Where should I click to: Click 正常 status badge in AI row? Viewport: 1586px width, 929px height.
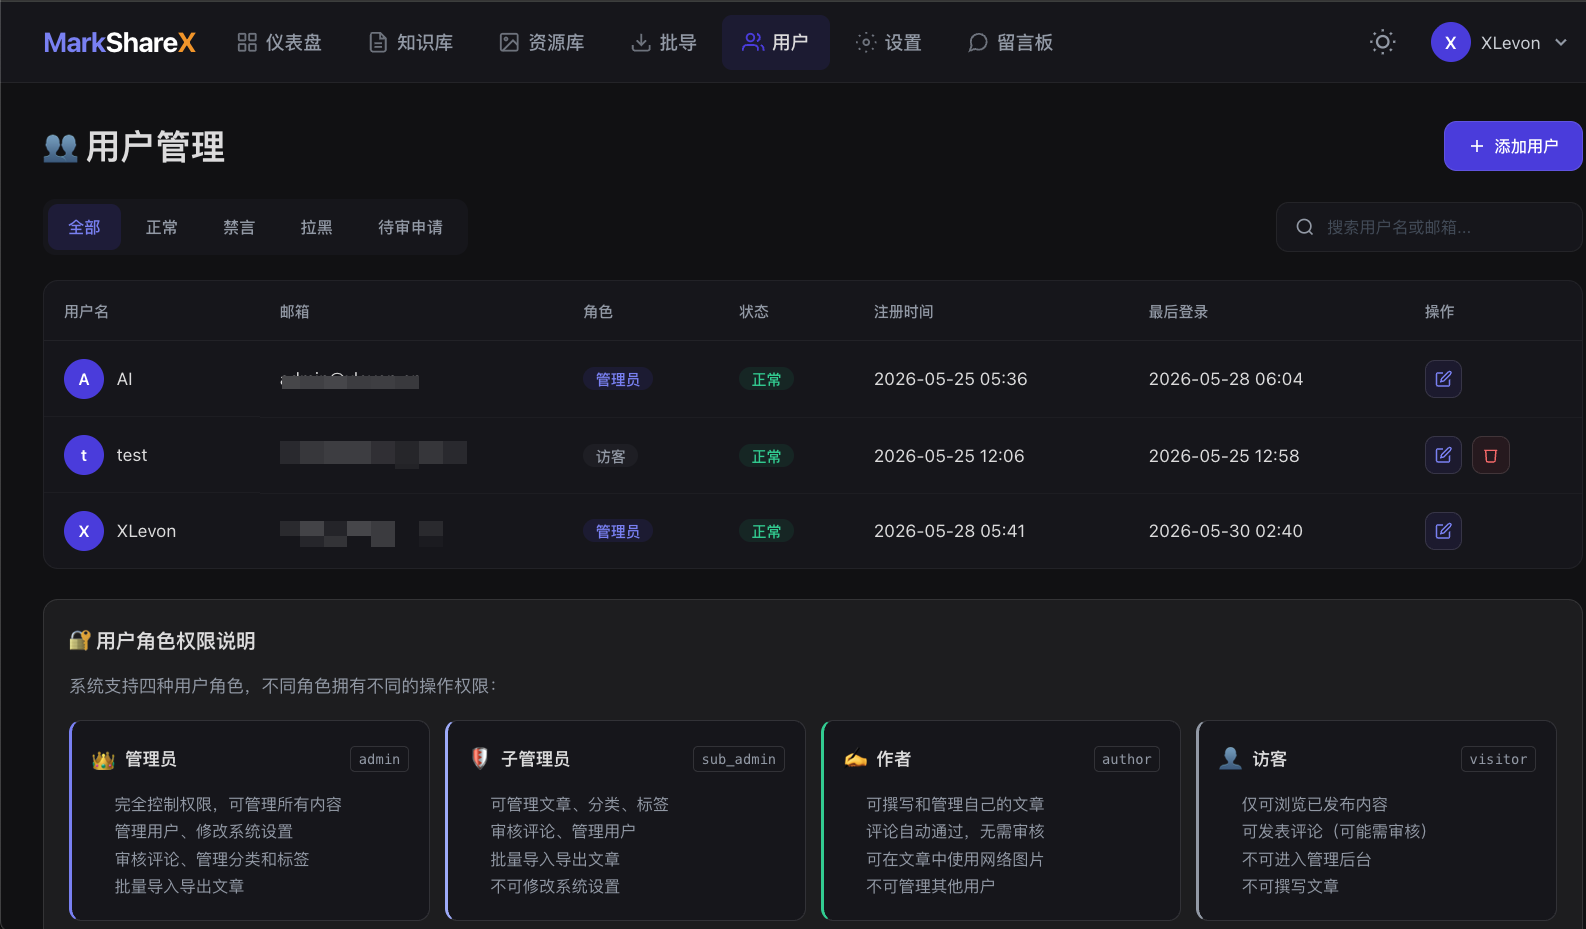point(767,379)
